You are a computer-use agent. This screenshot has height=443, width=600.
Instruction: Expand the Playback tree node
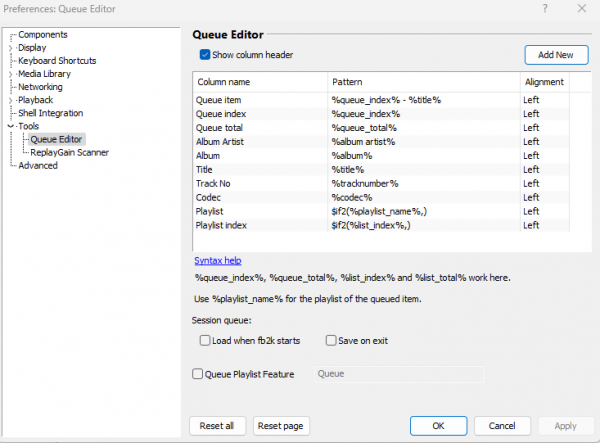click(10, 100)
